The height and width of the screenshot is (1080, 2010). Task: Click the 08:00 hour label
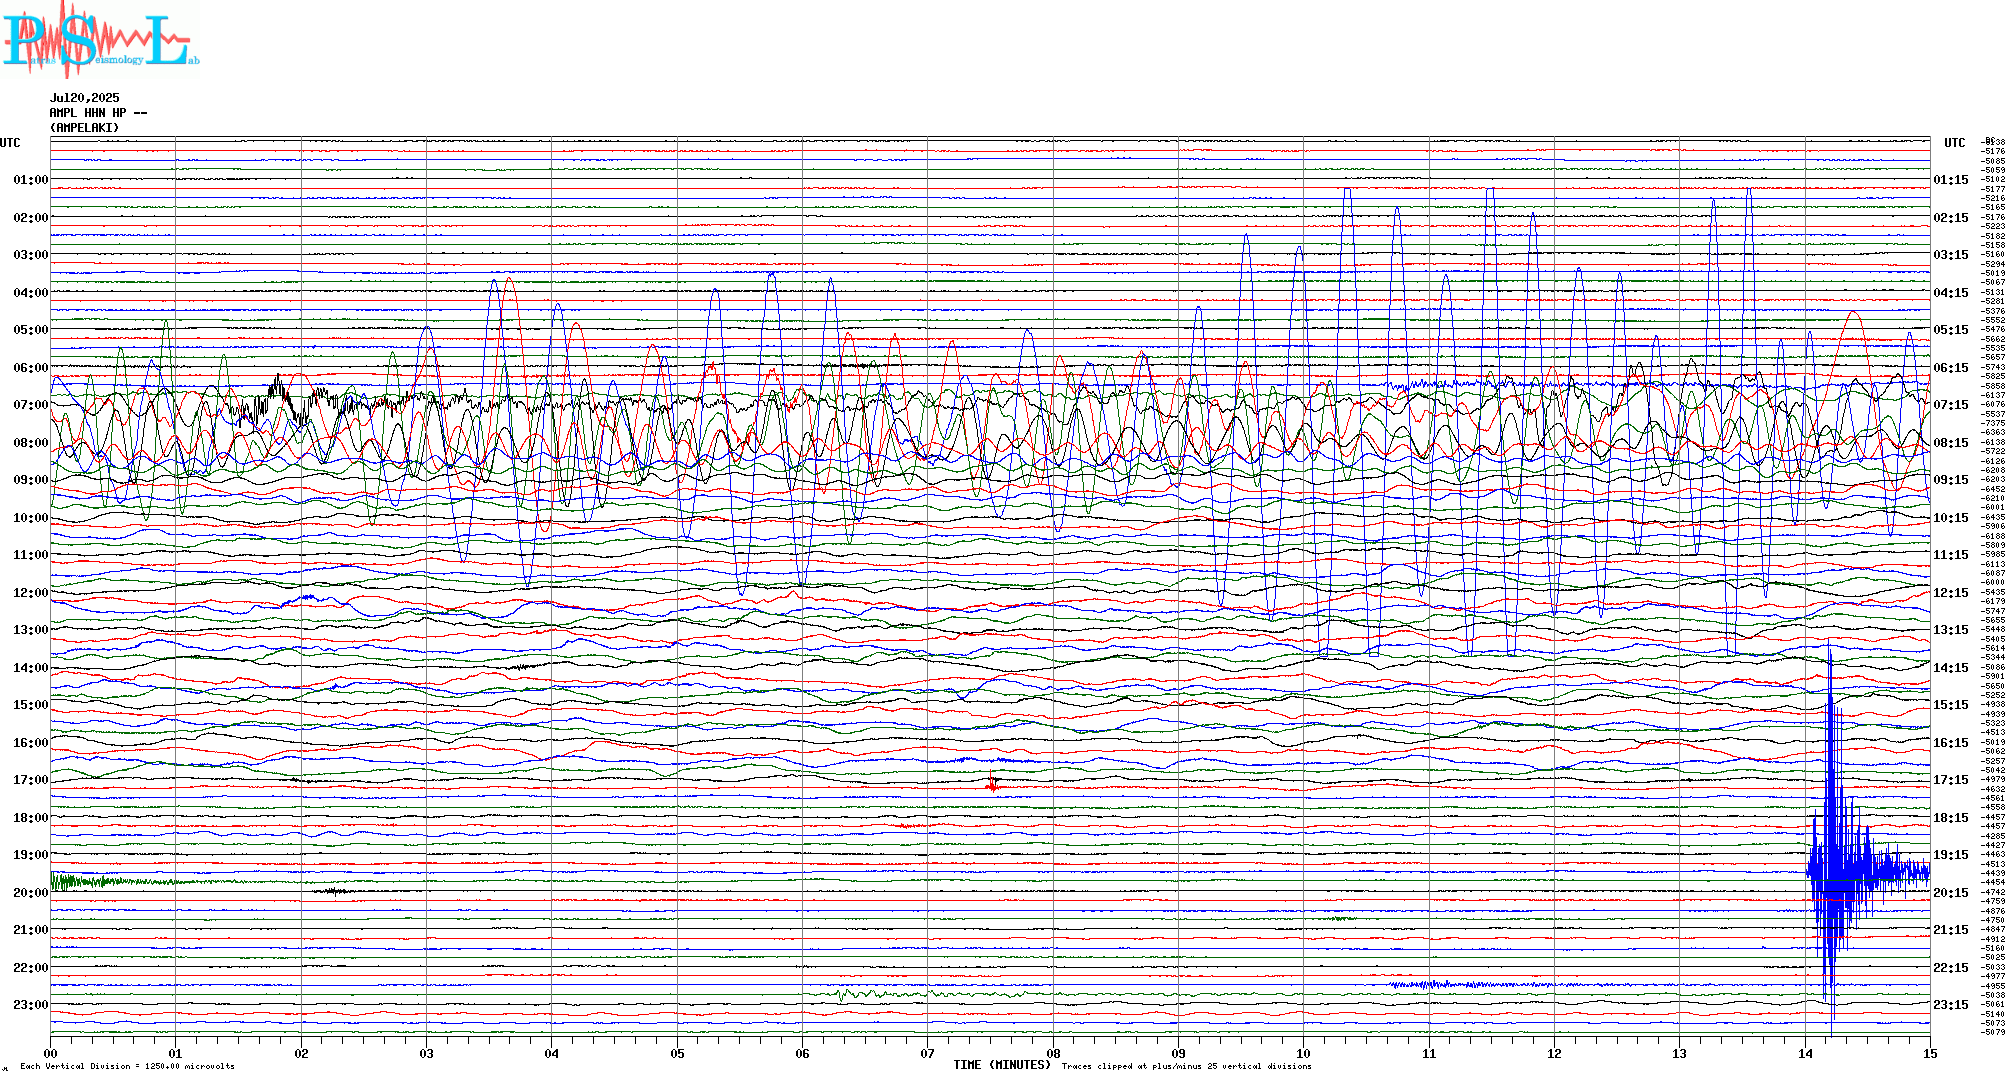point(31,443)
